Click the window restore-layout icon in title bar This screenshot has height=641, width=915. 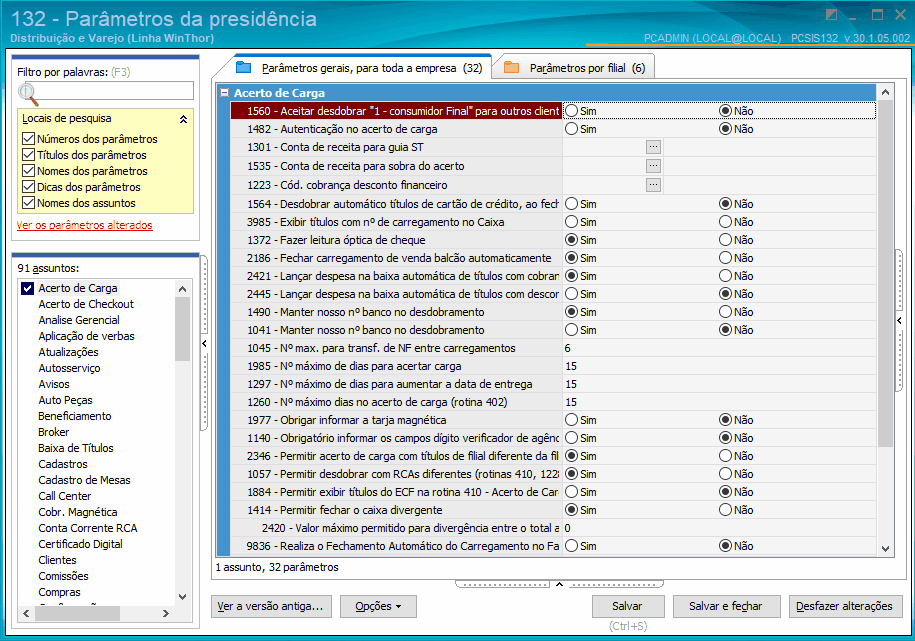point(832,15)
